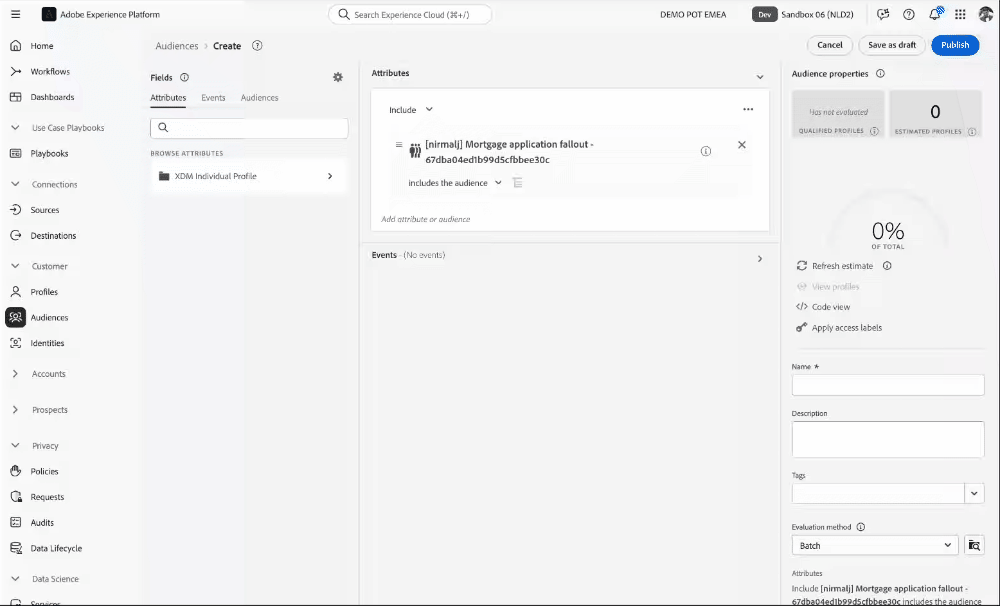Click the Refresh estimate icon
1000x606 pixels.
point(802,265)
